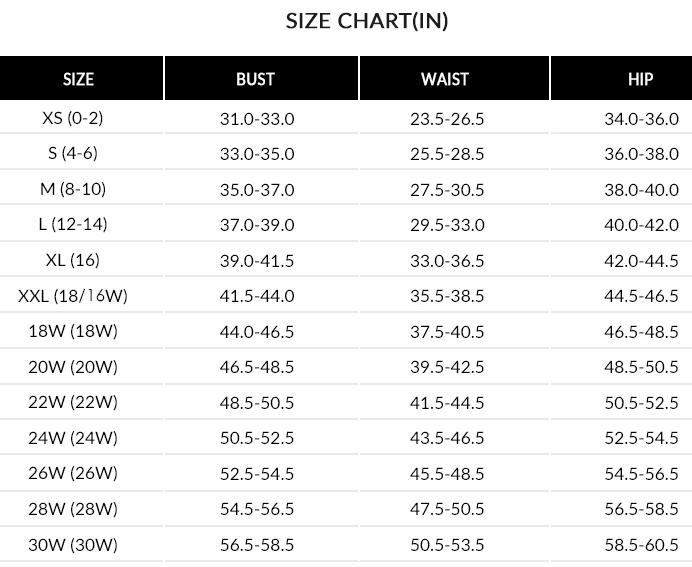Select the 22W (22W) size label
Image resolution: width=692 pixels, height=567 pixels.
click(73, 402)
